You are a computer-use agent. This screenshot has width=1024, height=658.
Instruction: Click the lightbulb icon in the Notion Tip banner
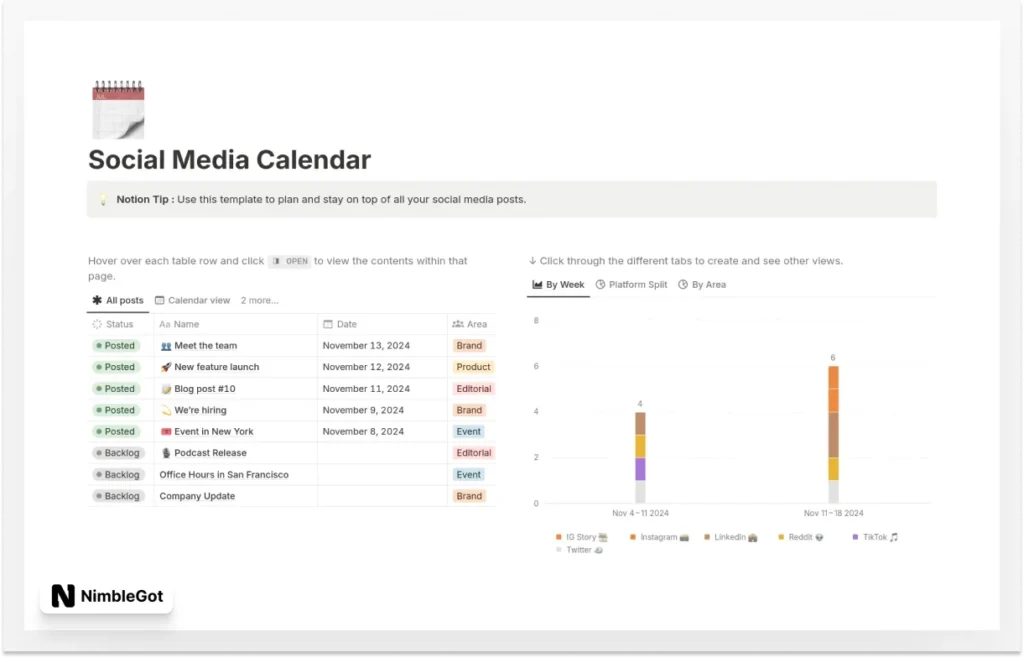(103, 199)
